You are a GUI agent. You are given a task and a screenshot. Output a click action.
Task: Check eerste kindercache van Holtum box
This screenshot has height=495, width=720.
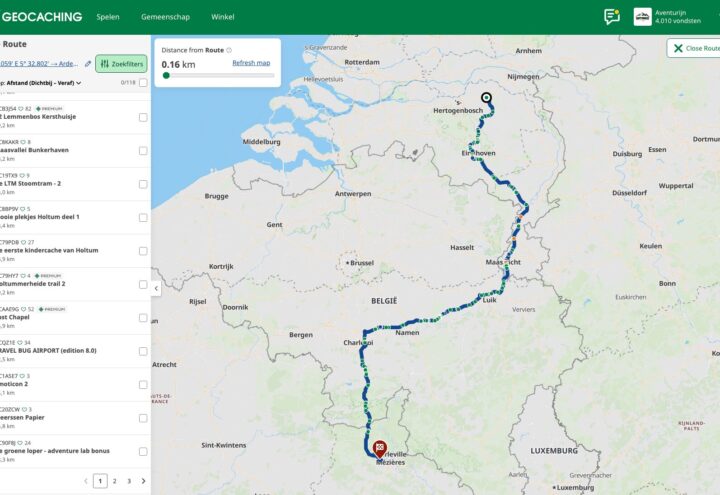[x=143, y=251]
